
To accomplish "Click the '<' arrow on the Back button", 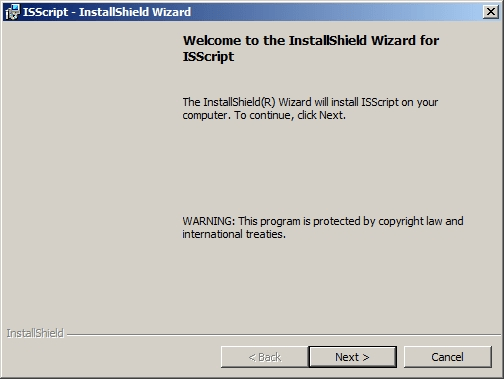I will click(252, 358).
